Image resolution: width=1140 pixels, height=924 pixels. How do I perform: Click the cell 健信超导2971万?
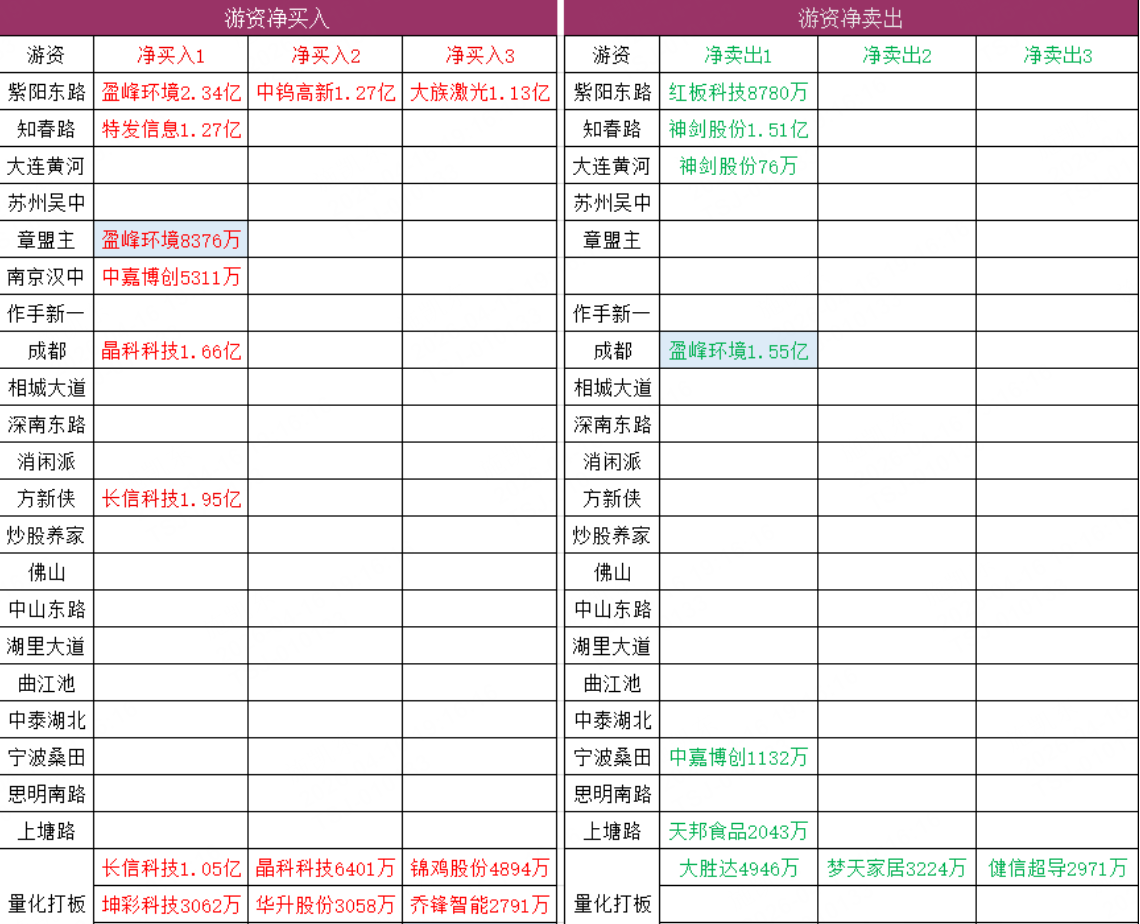coord(1057,868)
